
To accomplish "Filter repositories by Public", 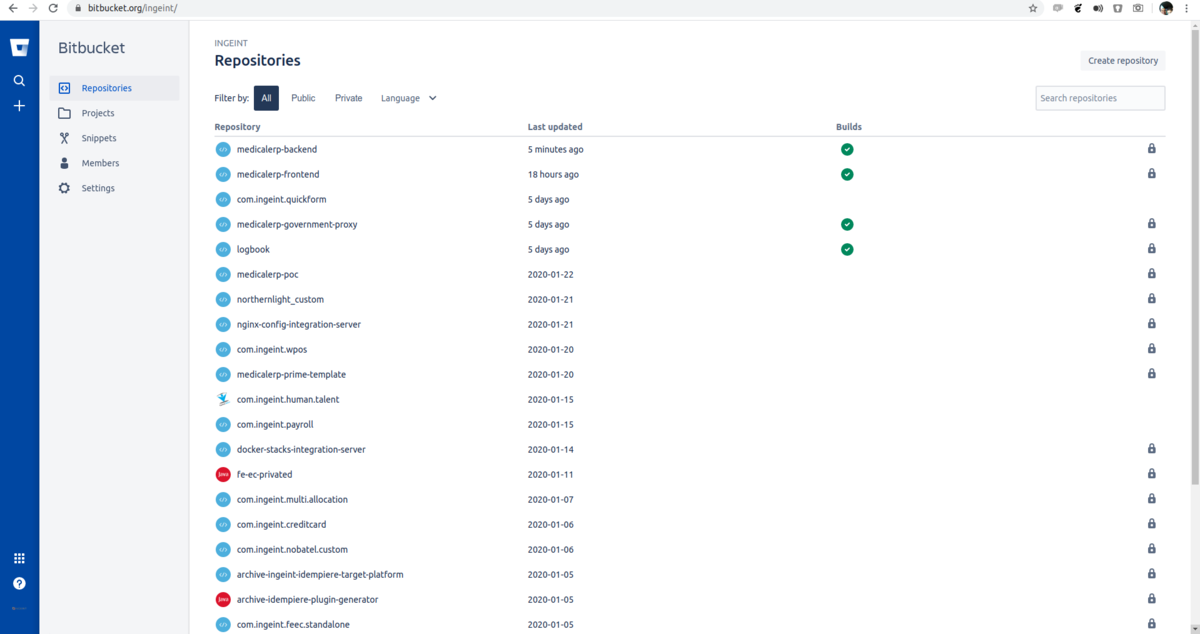I will point(303,98).
